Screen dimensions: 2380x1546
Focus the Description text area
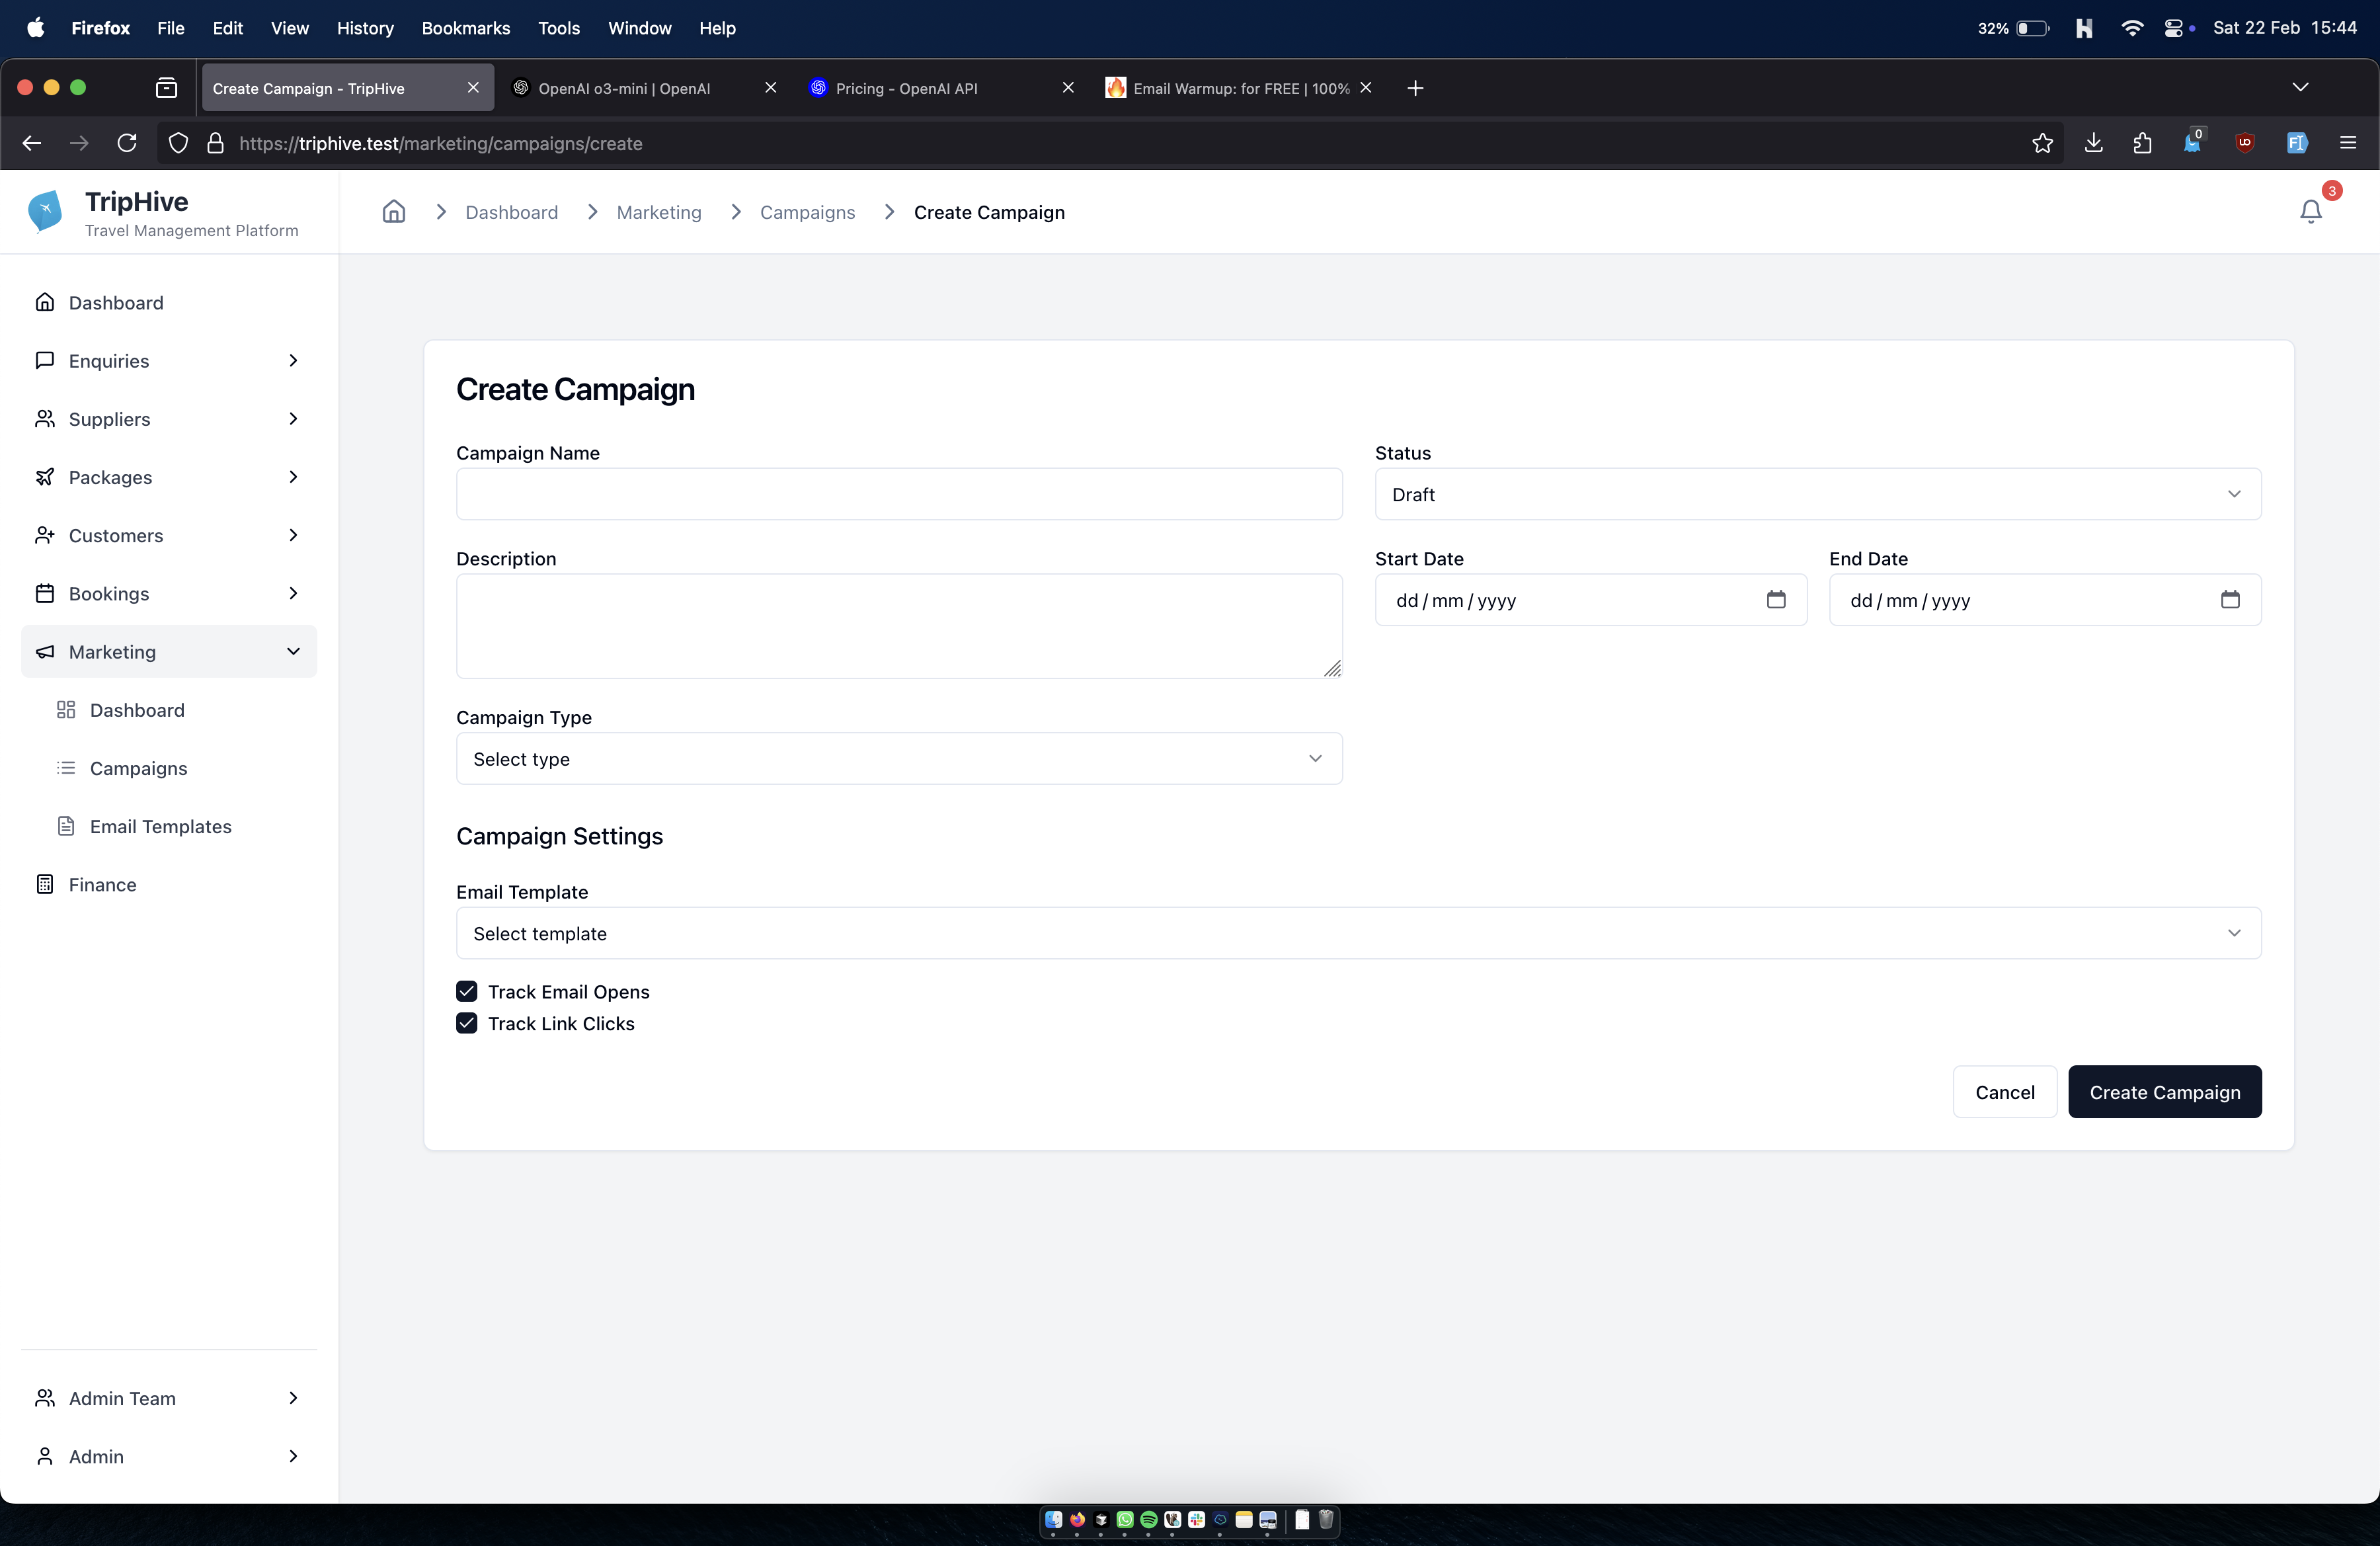(899, 626)
